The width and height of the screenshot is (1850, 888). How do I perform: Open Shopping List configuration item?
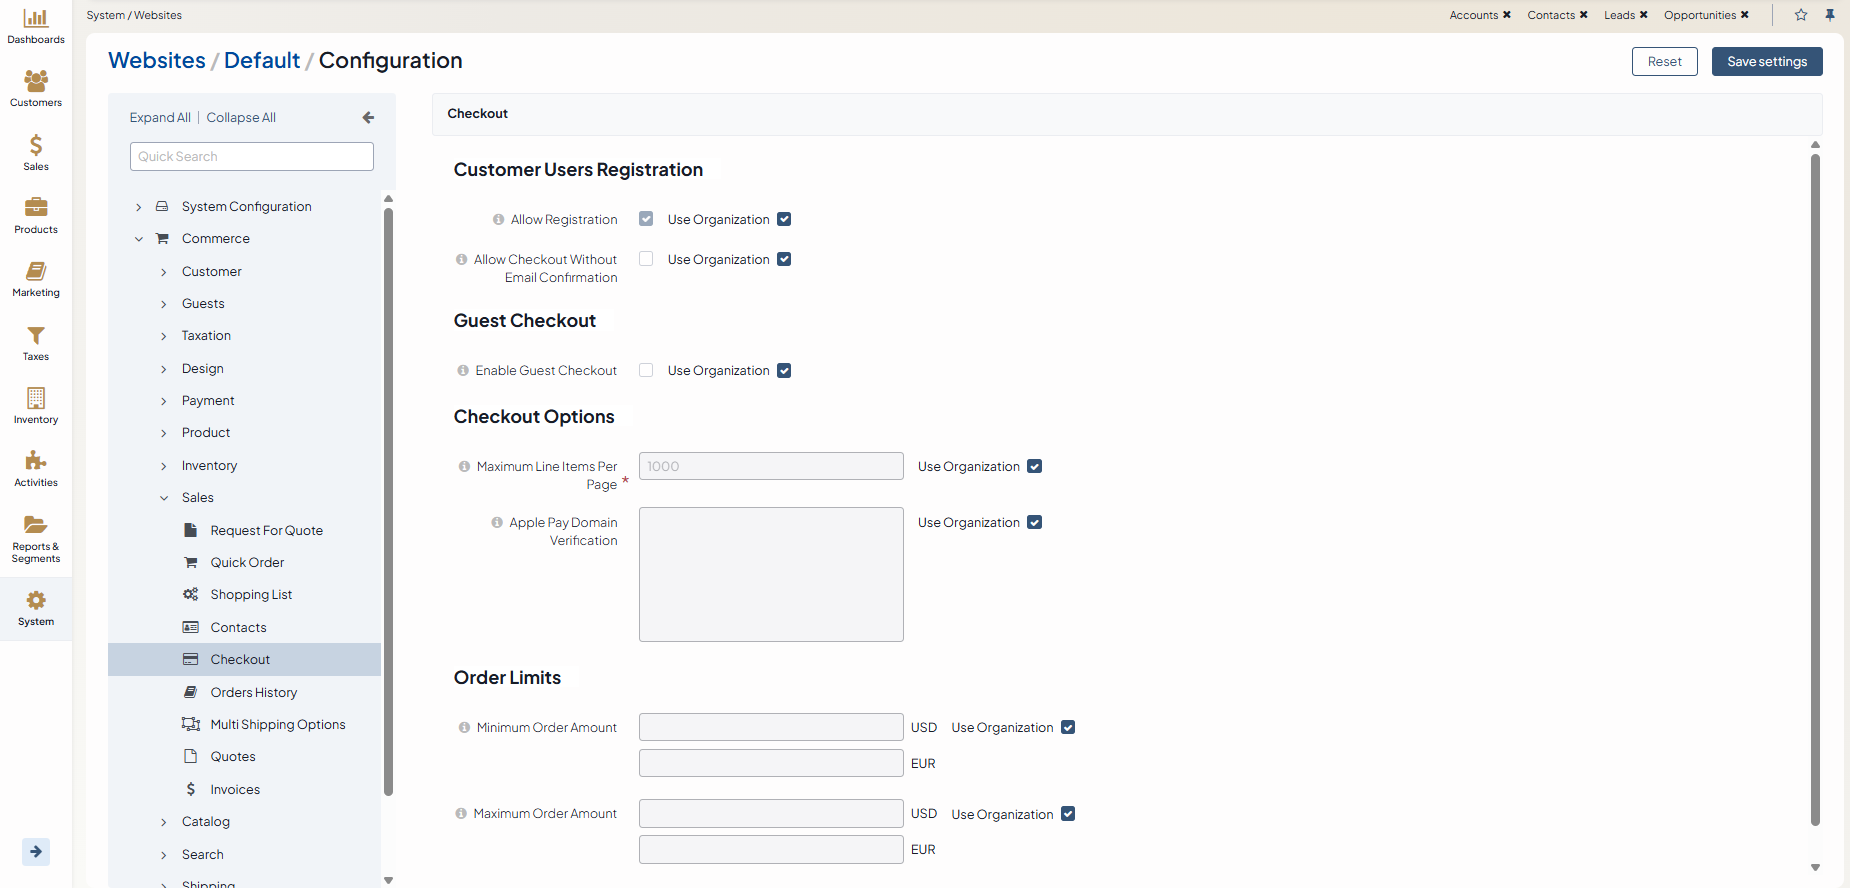(x=251, y=595)
